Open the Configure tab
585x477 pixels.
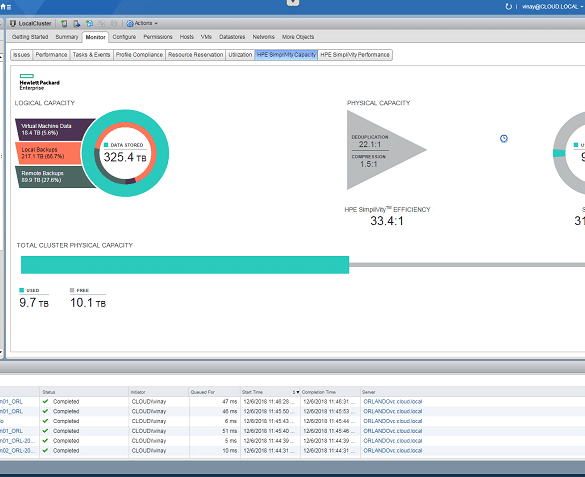click(124, 37)
